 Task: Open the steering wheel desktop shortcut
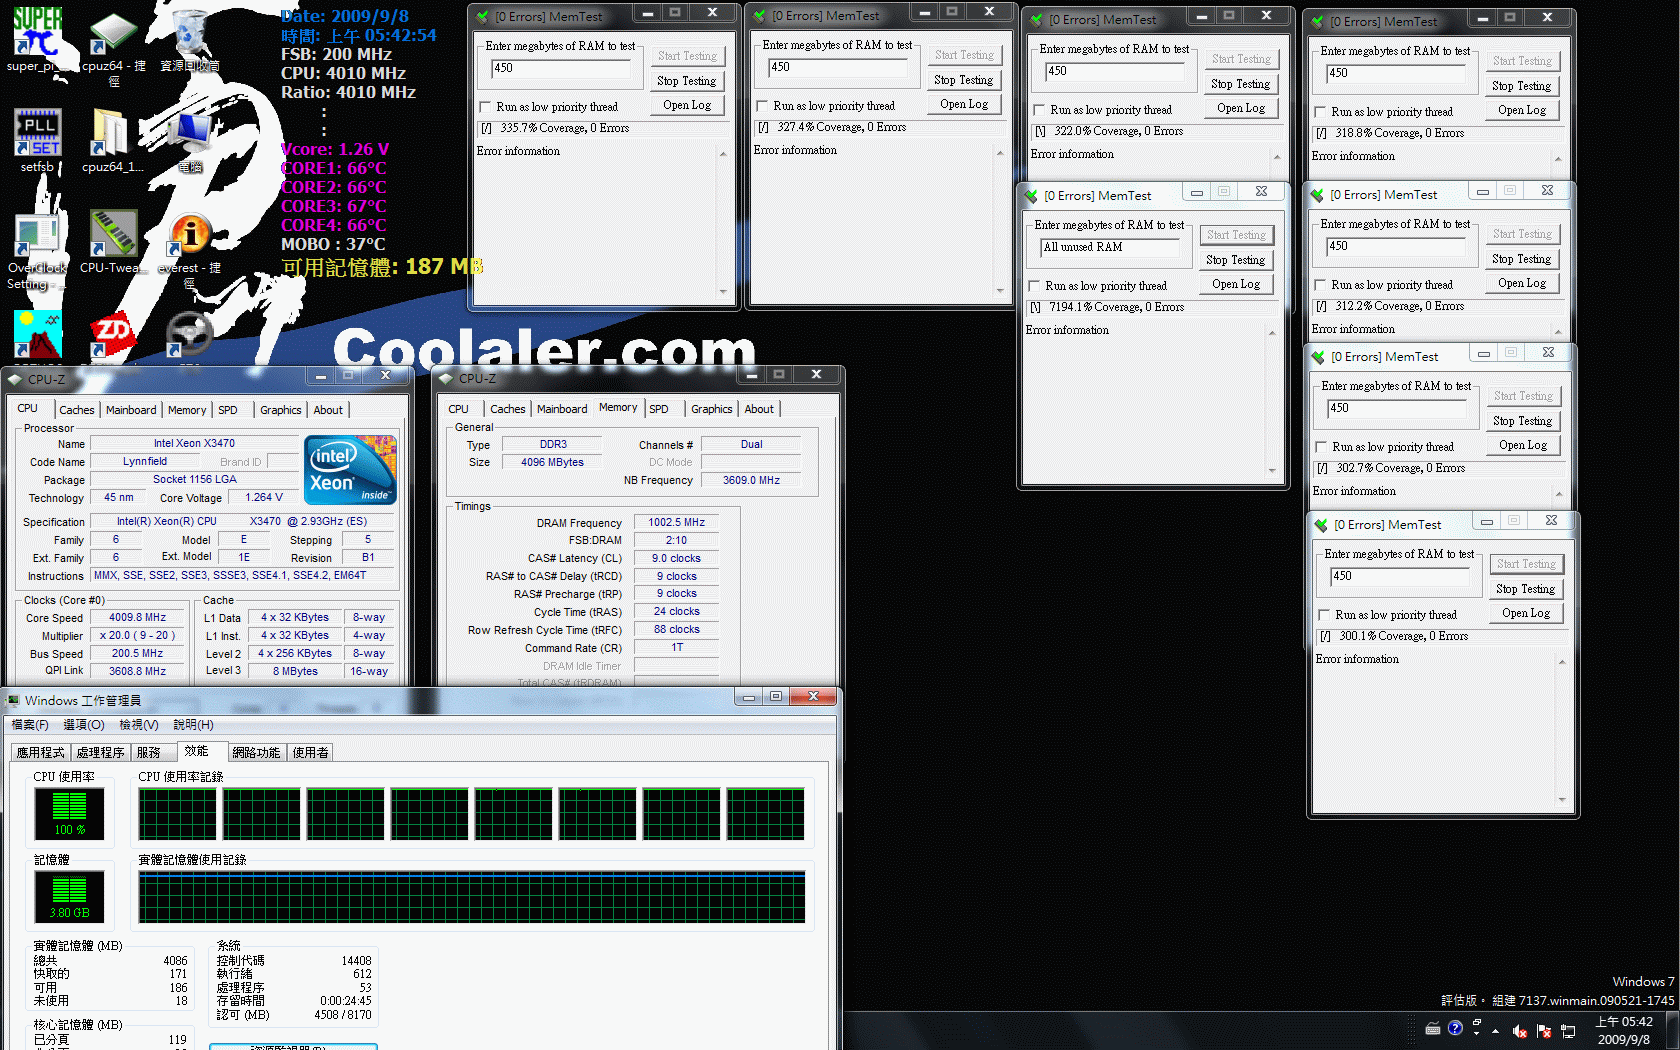coord(189,334)
